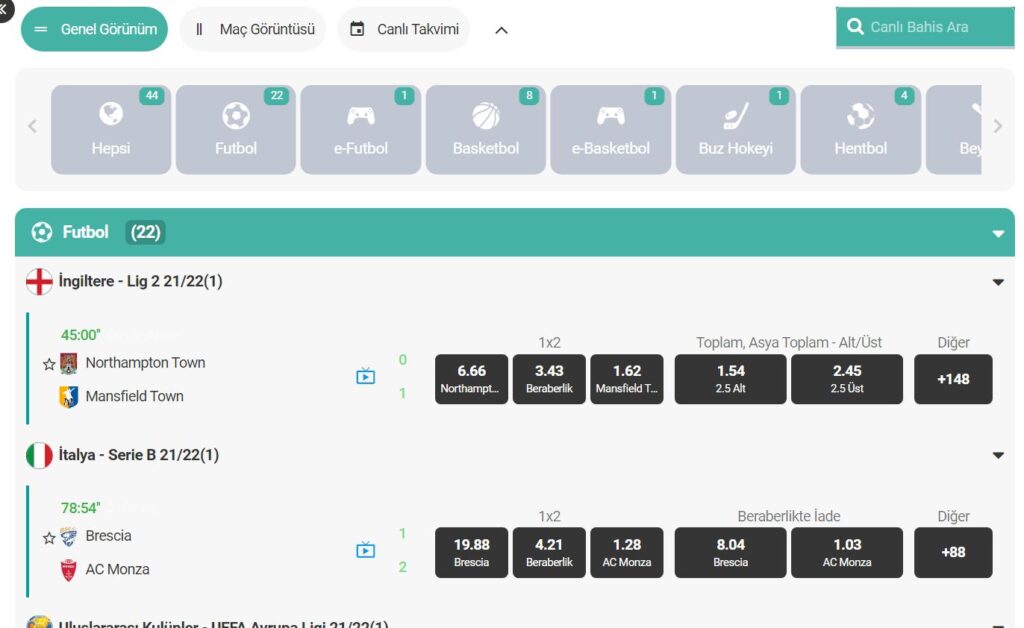The image size is (1024, 628).
Task: Favorite the Brescia vs AC Monza star
Action: 49,538
